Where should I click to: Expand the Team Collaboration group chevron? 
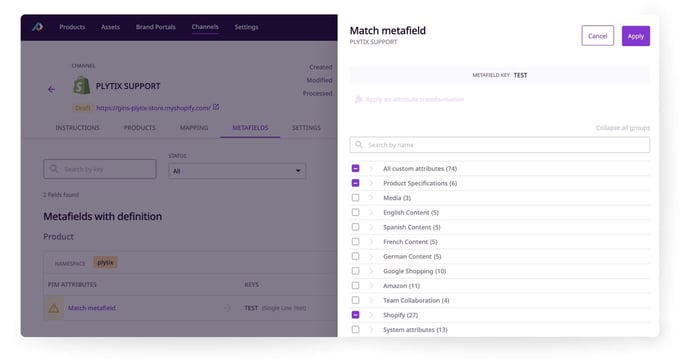[371, 300]
